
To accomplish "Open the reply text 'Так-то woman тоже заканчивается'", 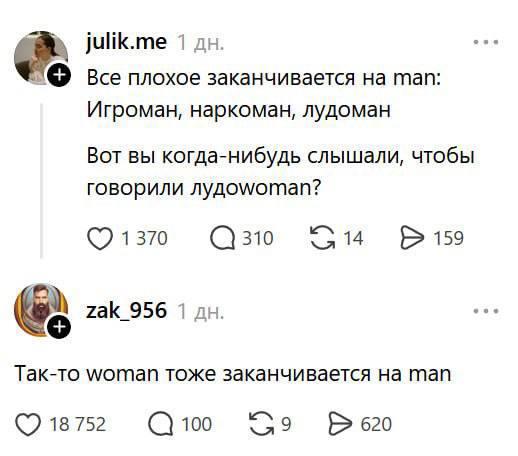I will click(x=233, y=374).
